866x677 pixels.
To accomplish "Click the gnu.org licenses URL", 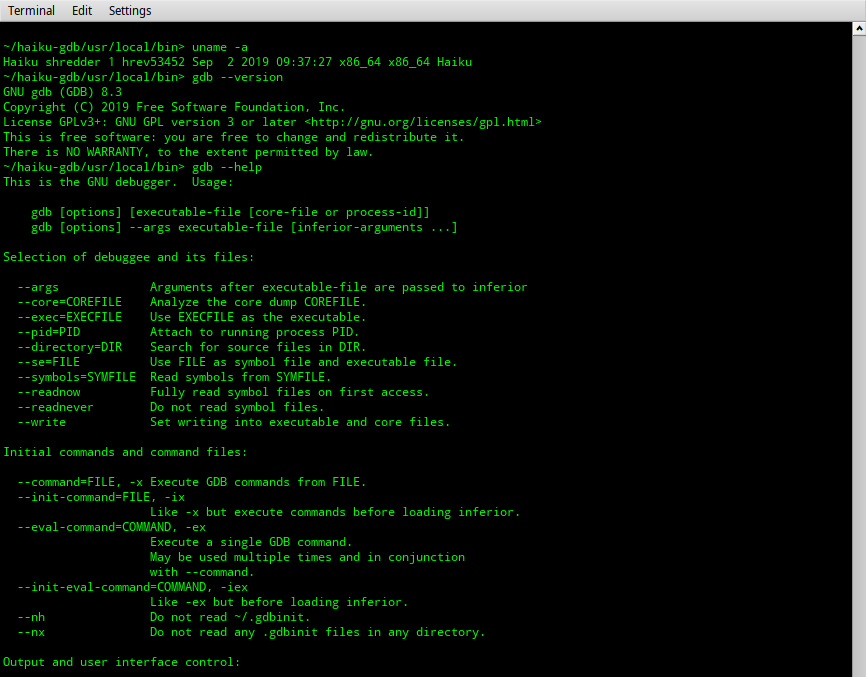I will pos(423,122).
